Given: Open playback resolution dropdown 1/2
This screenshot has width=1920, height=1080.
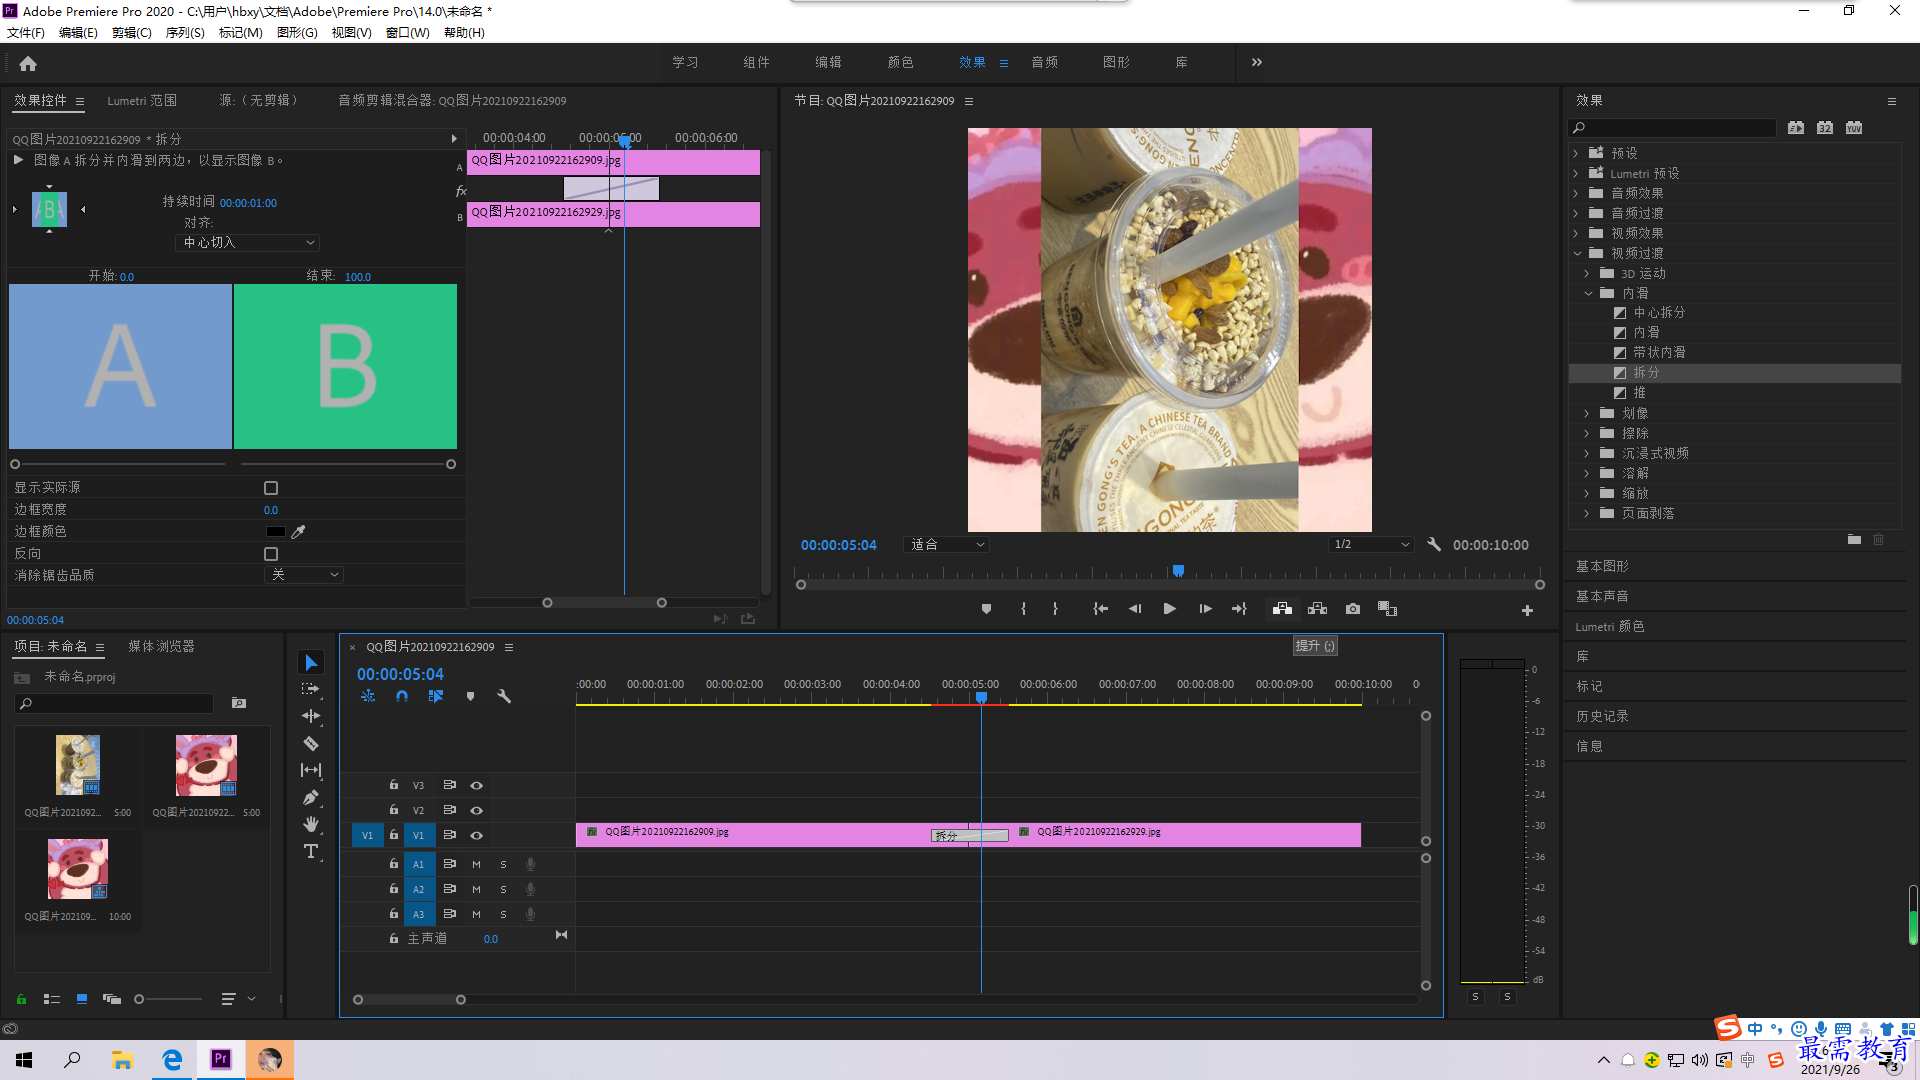Looking at the screenshot, I should pyautogui.click(x=1371, y=545).
